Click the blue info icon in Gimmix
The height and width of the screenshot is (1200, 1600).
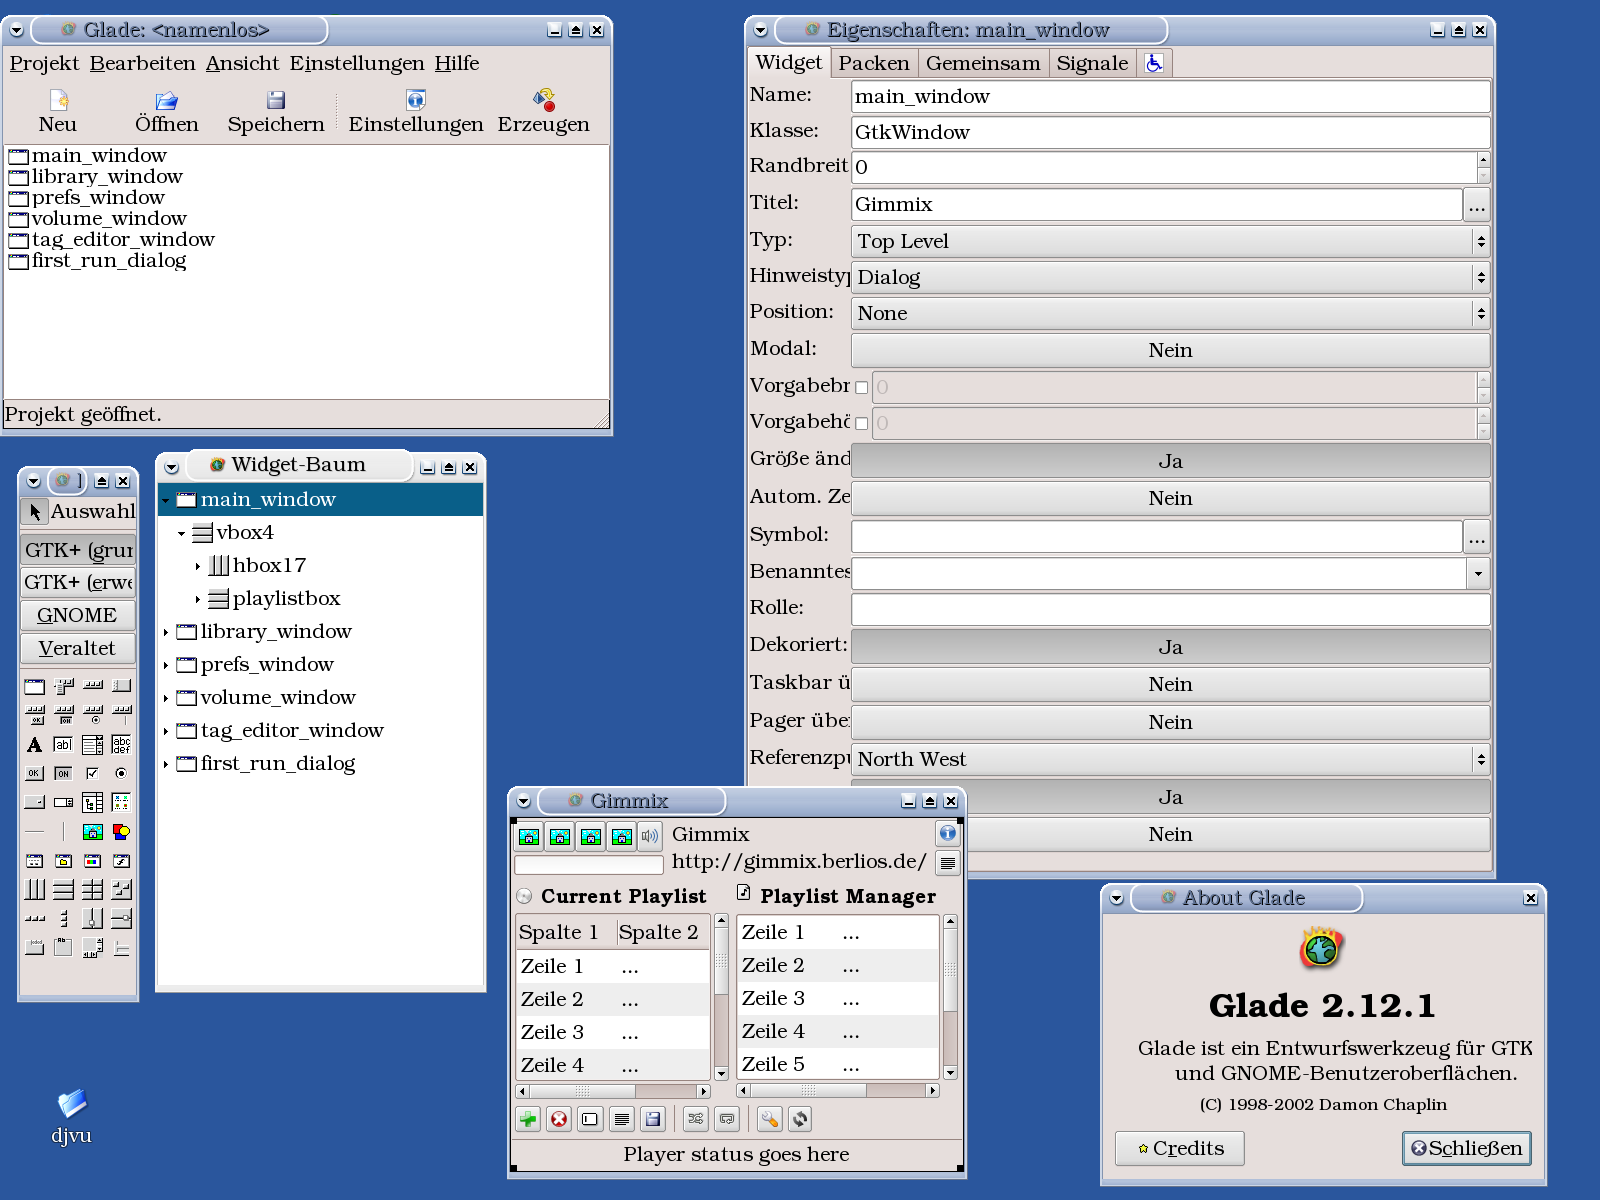coord(947,833)
